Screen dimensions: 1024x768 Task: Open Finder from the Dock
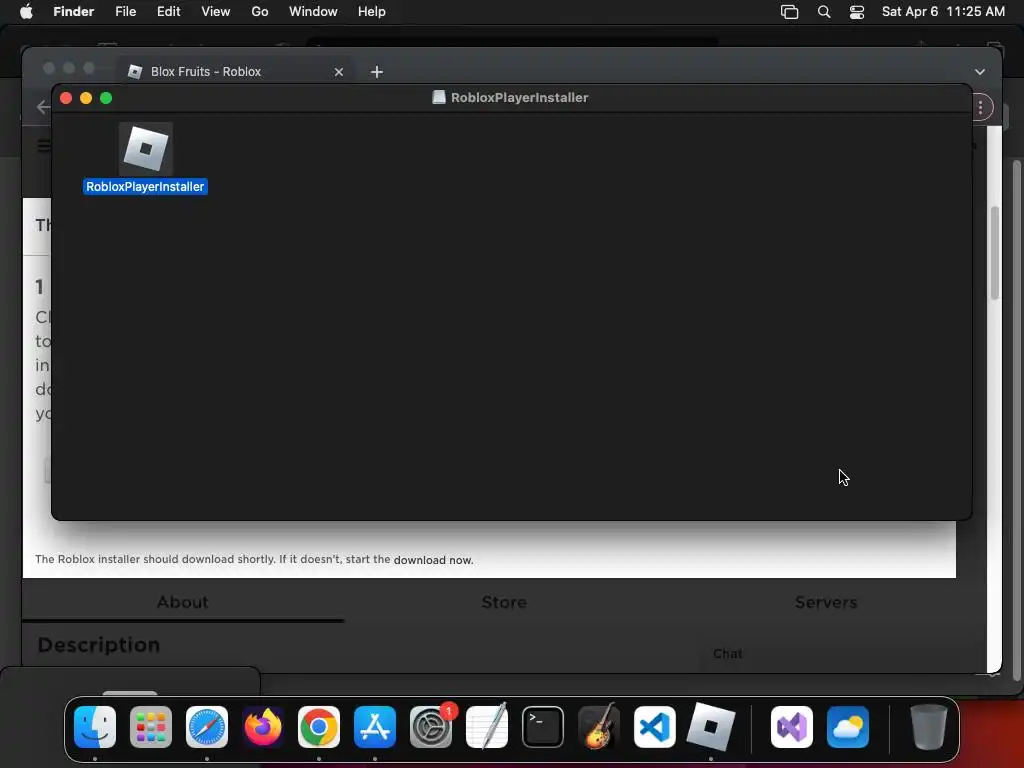(95, 727)
